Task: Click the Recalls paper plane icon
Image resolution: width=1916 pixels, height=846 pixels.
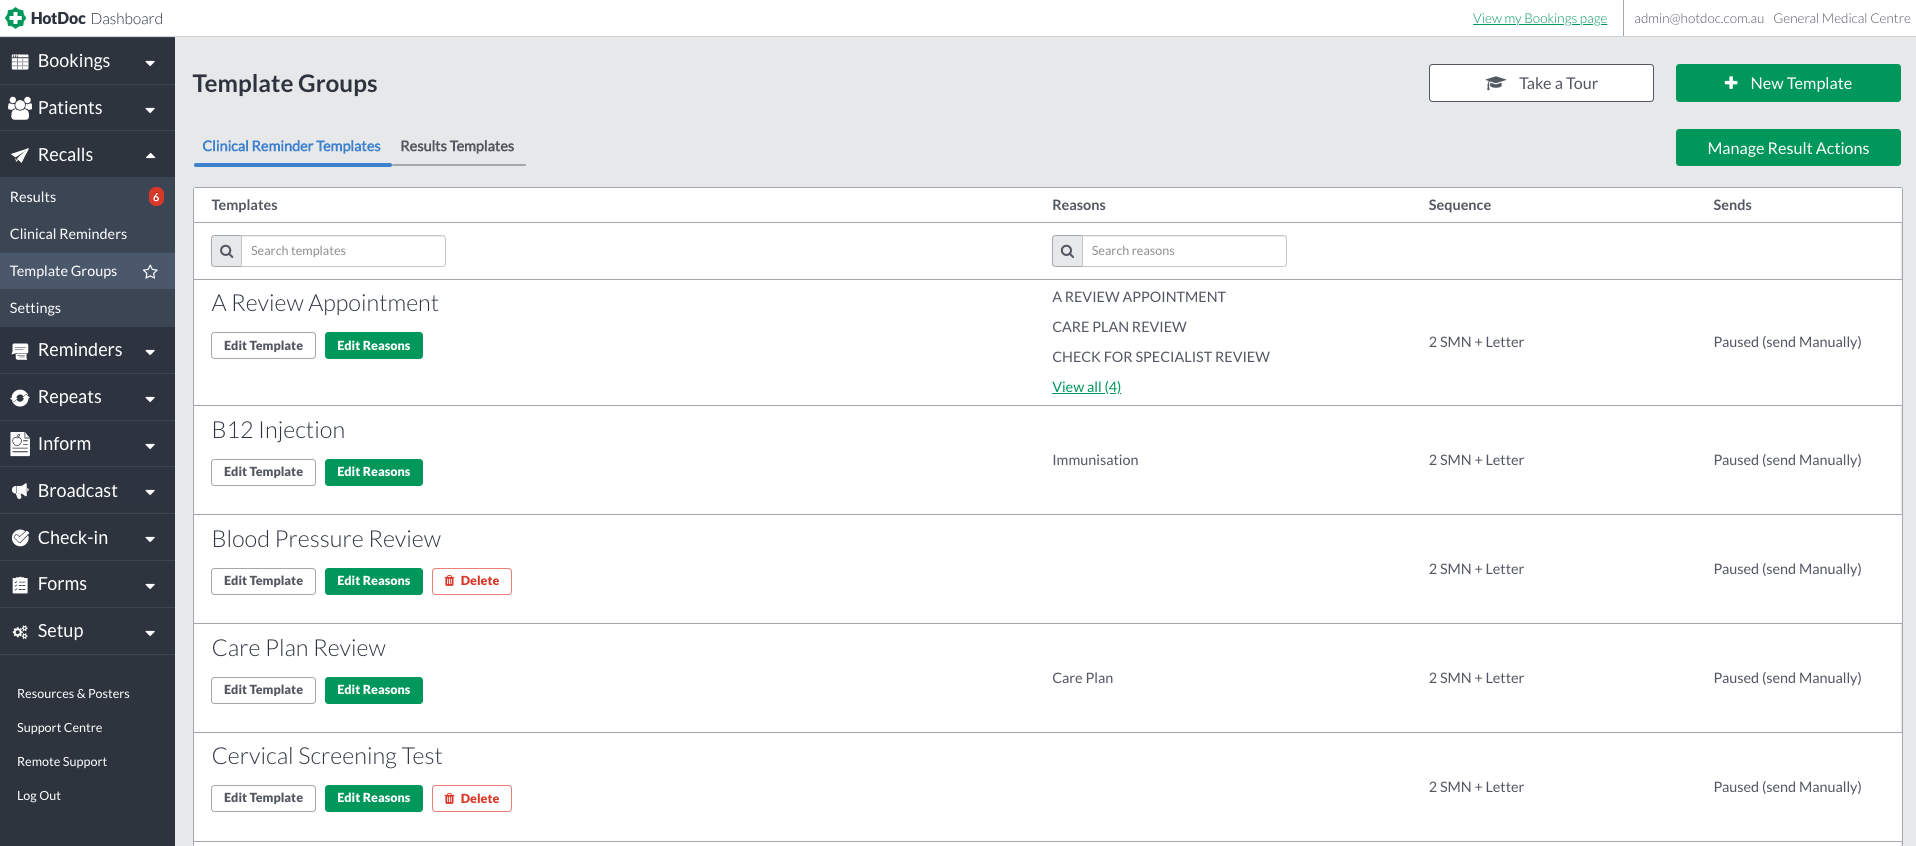Action: pyautogui.click(x=20, y=155)
